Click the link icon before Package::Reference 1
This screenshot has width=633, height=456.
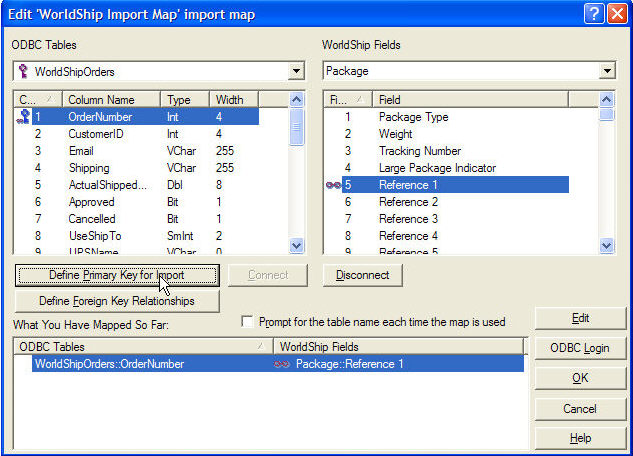click(x=281, y=364)
